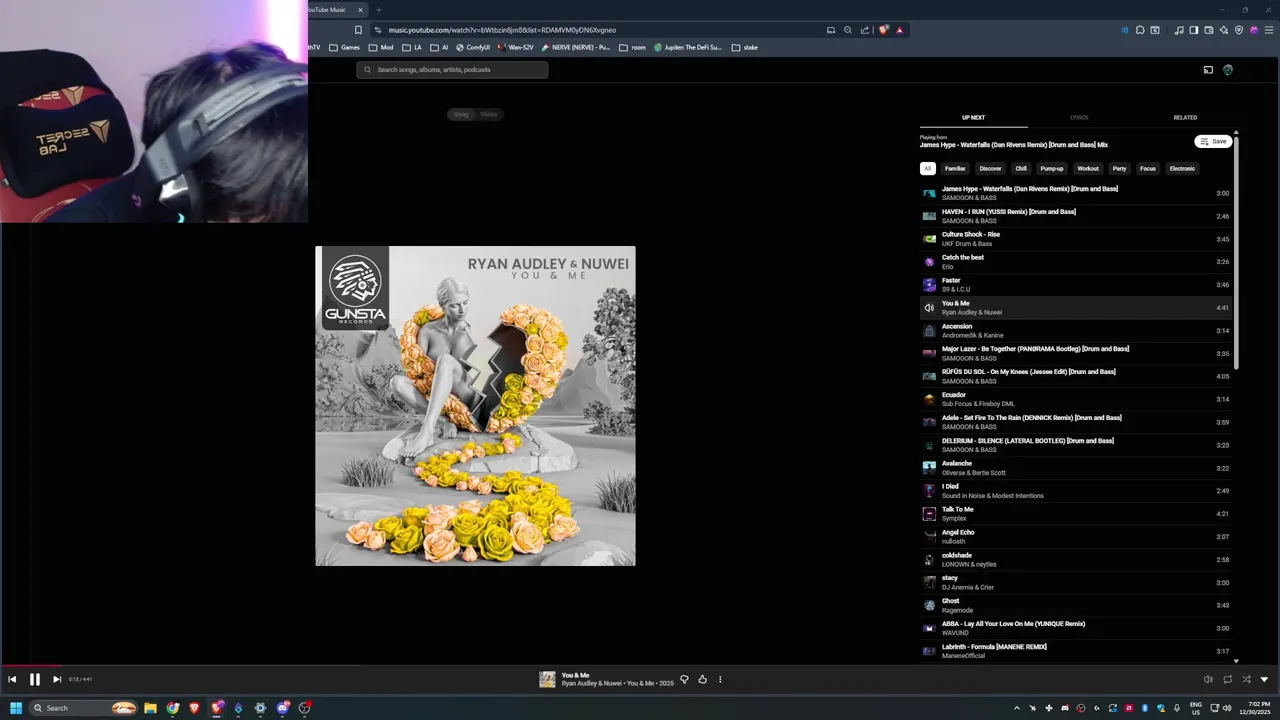Click the search songs, albums, artists field

pos(452,70)
